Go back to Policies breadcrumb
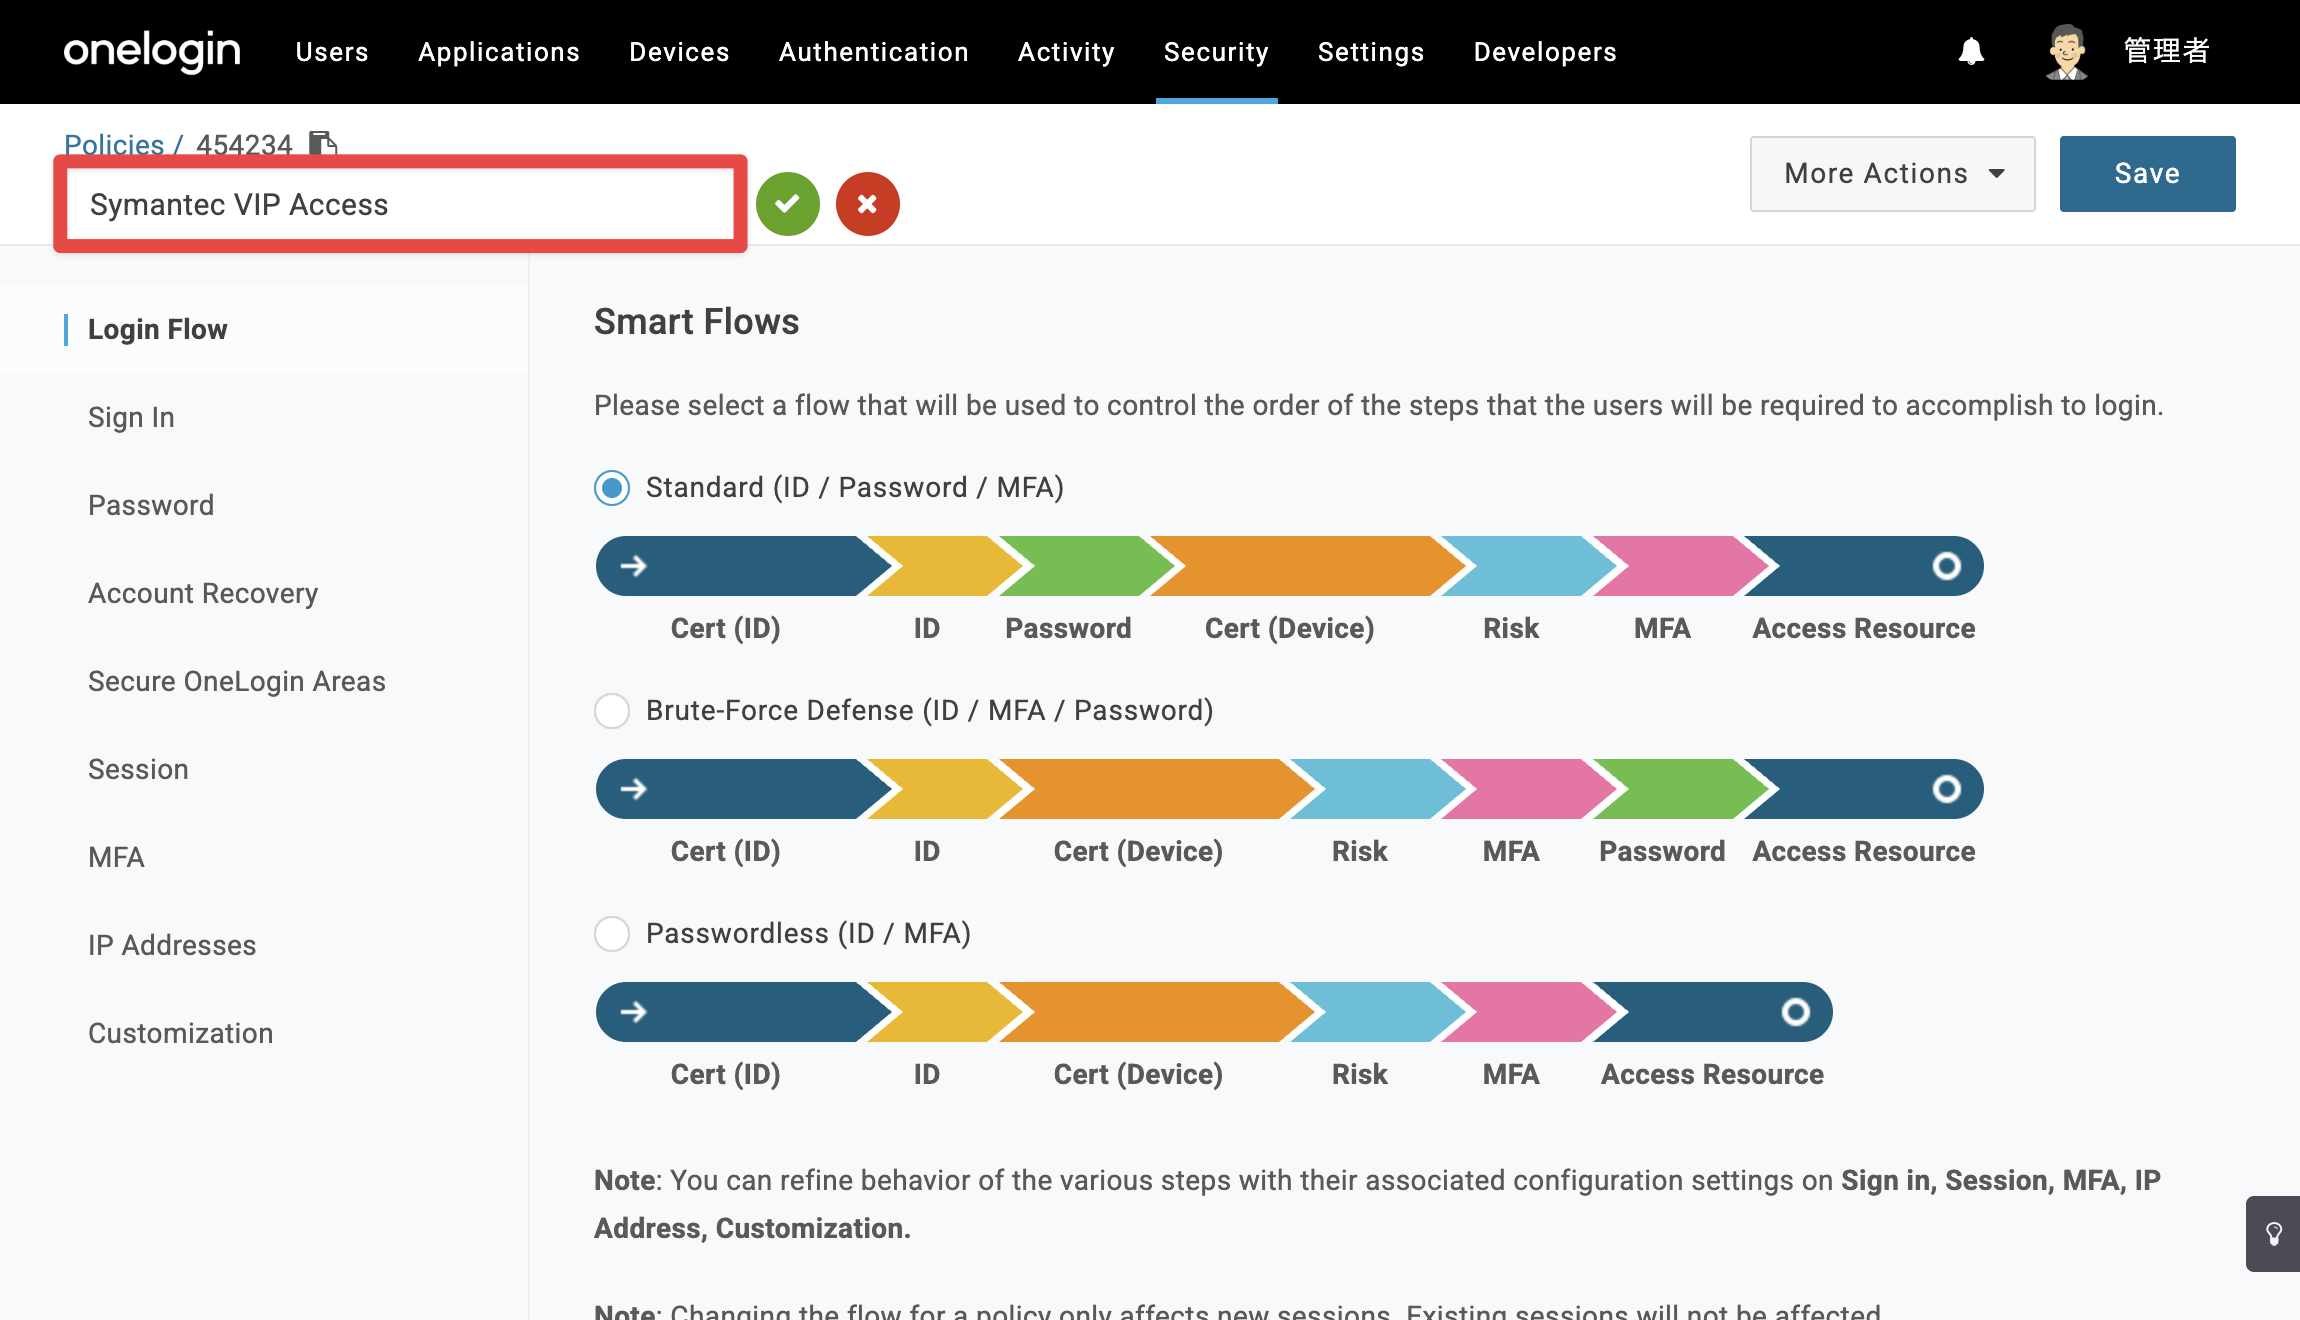The image size is (2300, 1320). [x=114, y=145]
